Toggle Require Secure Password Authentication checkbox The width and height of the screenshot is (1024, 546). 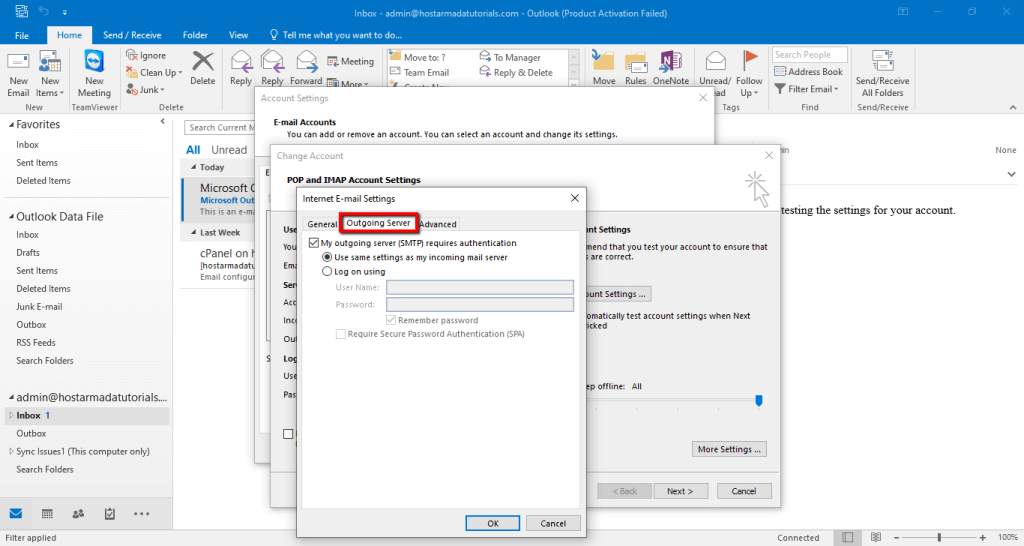pos(340,334)
